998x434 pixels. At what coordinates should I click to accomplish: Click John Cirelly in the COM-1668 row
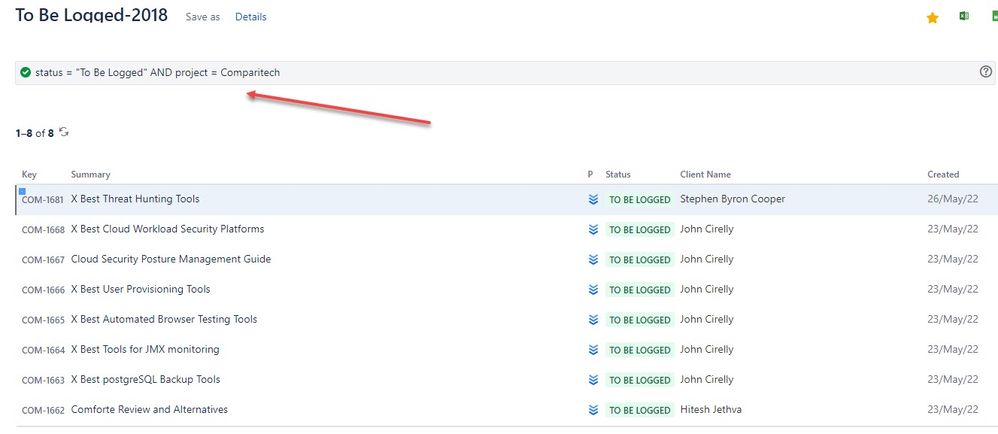[706, 229]
